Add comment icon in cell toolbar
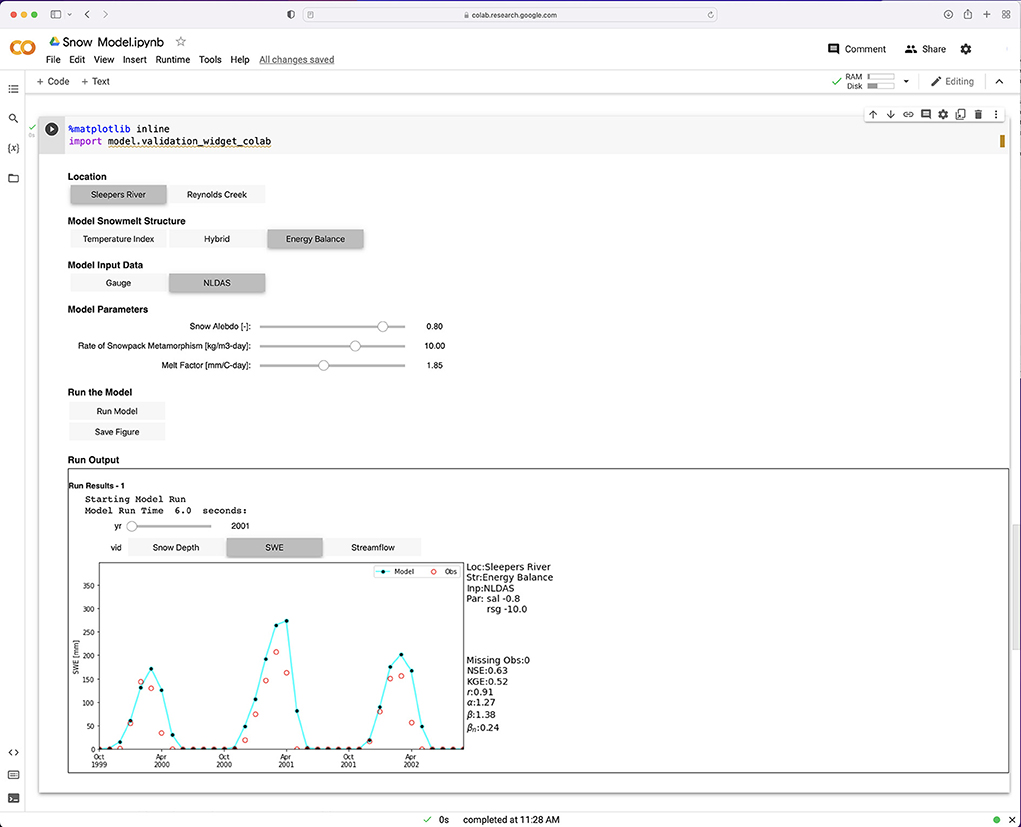Image resolution: width=1021 pixels, height=827 pixels. [x=926, y=114]
